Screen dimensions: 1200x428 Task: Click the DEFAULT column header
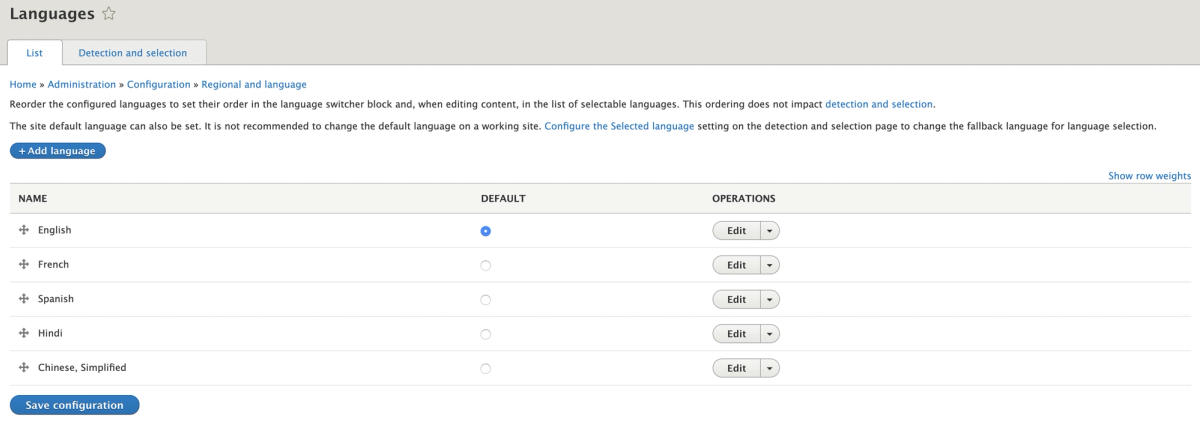pos(503,199)
